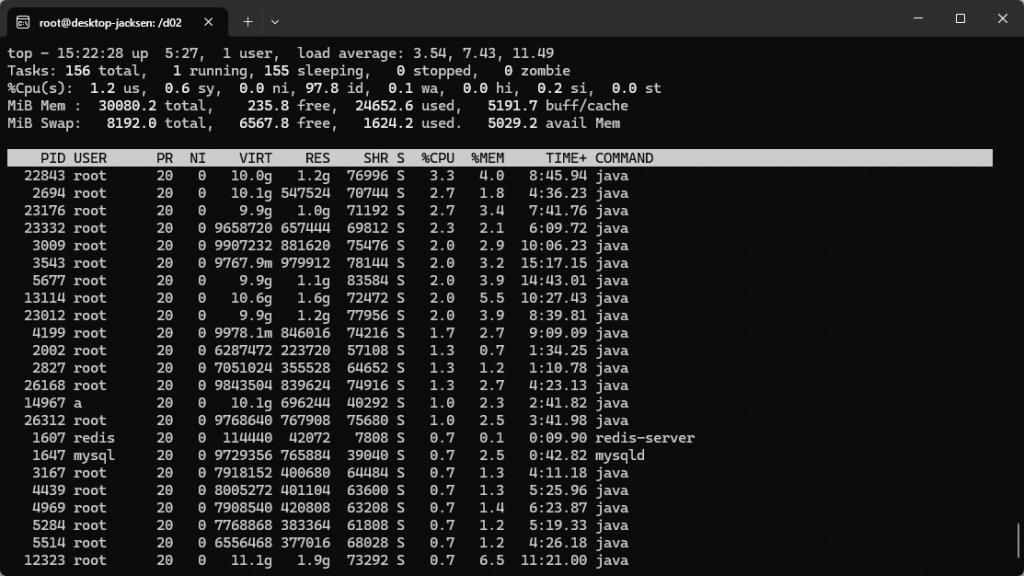The width and height of the screenshot is (1024, 576).
Task: Click the %MEM column header
Action: [x=488, y=158]
